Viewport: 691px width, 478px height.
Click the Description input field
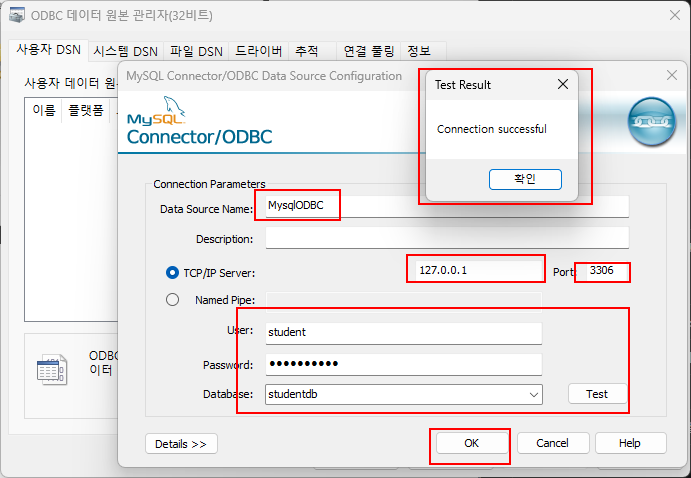tap(447, 238)
